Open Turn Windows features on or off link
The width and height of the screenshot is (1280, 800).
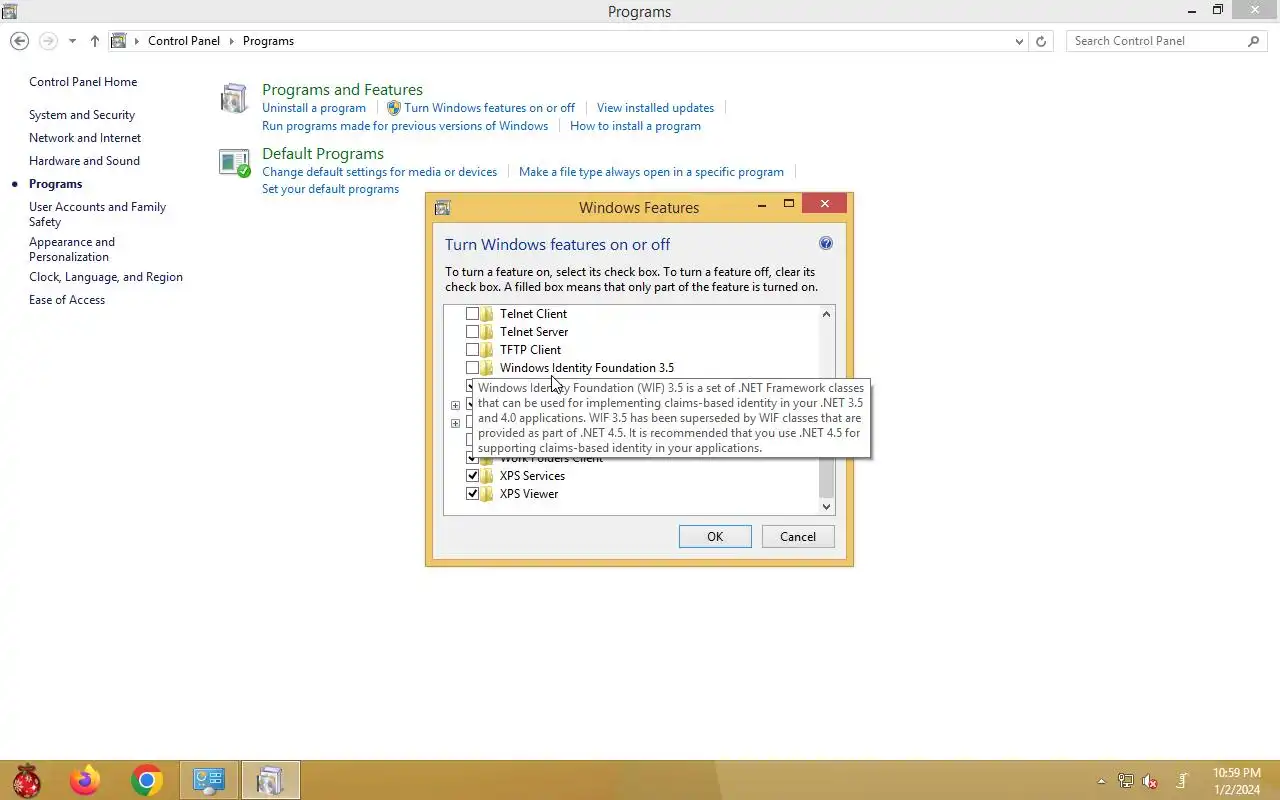[x=489, y=108]
